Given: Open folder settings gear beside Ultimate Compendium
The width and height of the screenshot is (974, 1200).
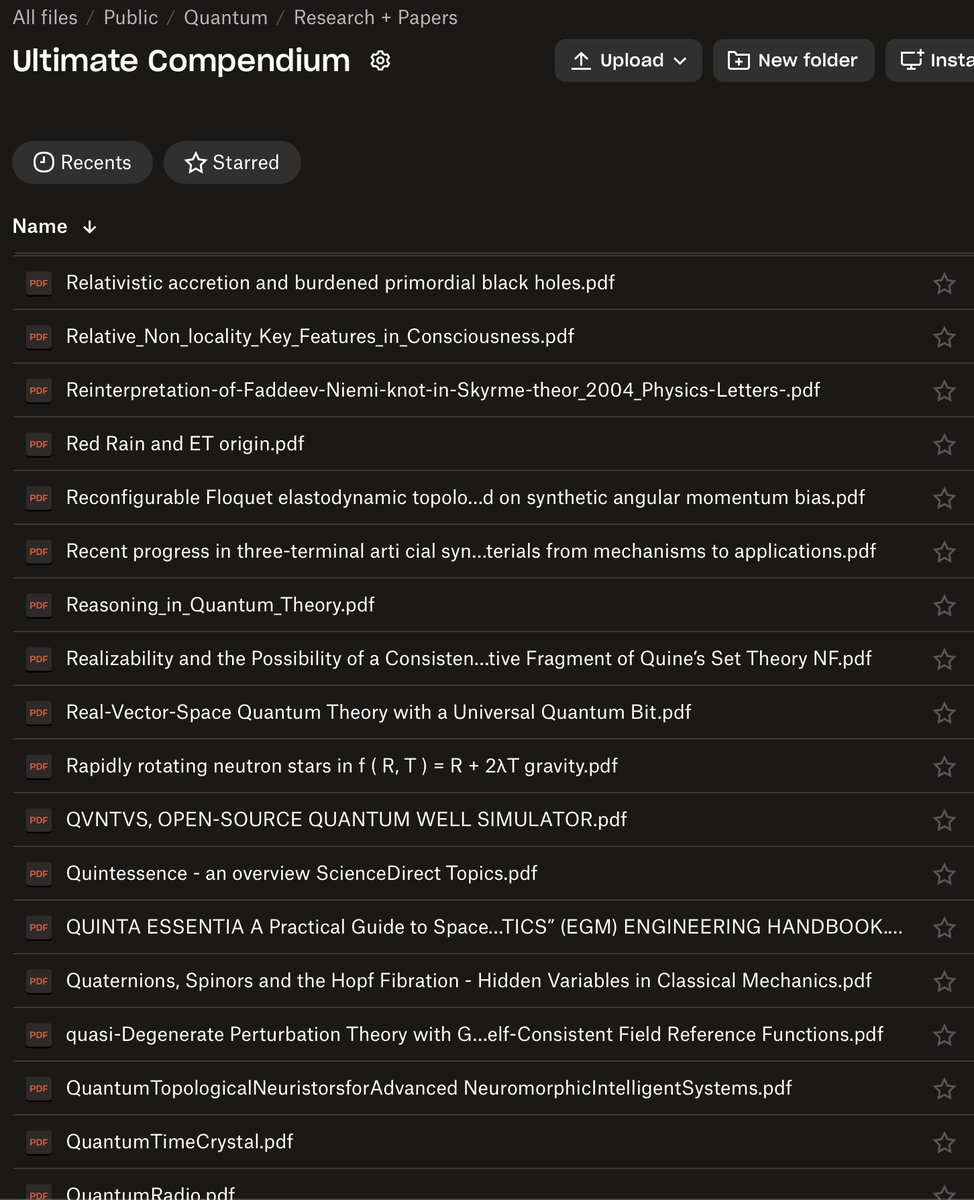Looking at the screenshot, I should (380, 61).
